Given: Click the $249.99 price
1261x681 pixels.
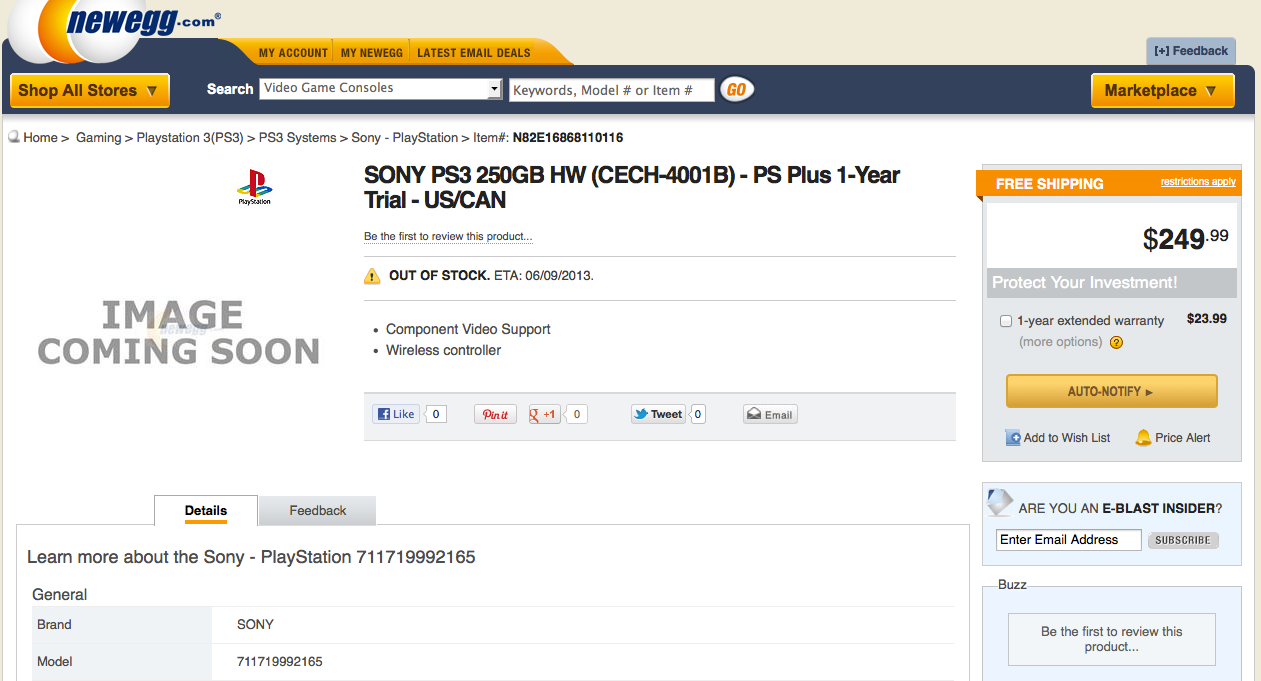Looking at the screenshot, I should pyautogui.click(x=1186, y=238).
